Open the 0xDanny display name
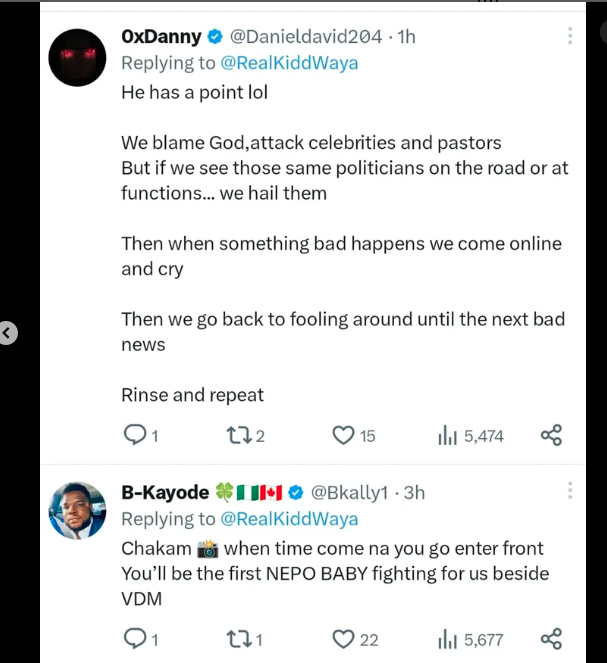The height and width of the screenshot is (663, 607). pos(160,37)
